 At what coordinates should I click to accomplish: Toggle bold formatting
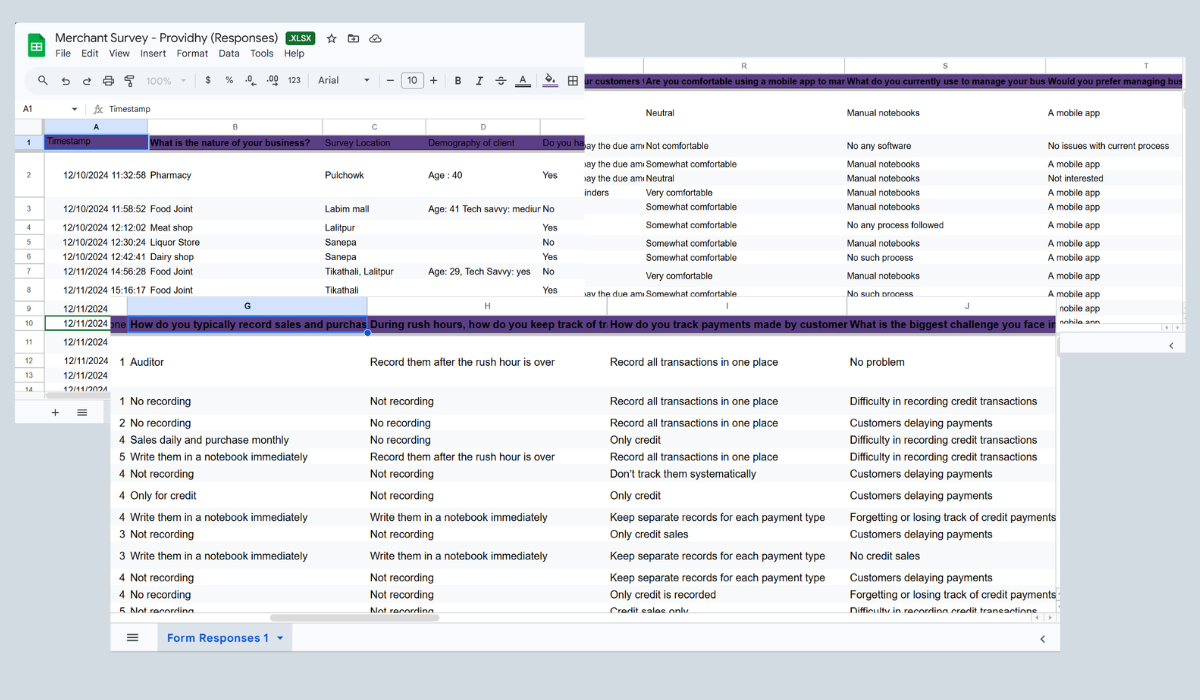(458, 79)
